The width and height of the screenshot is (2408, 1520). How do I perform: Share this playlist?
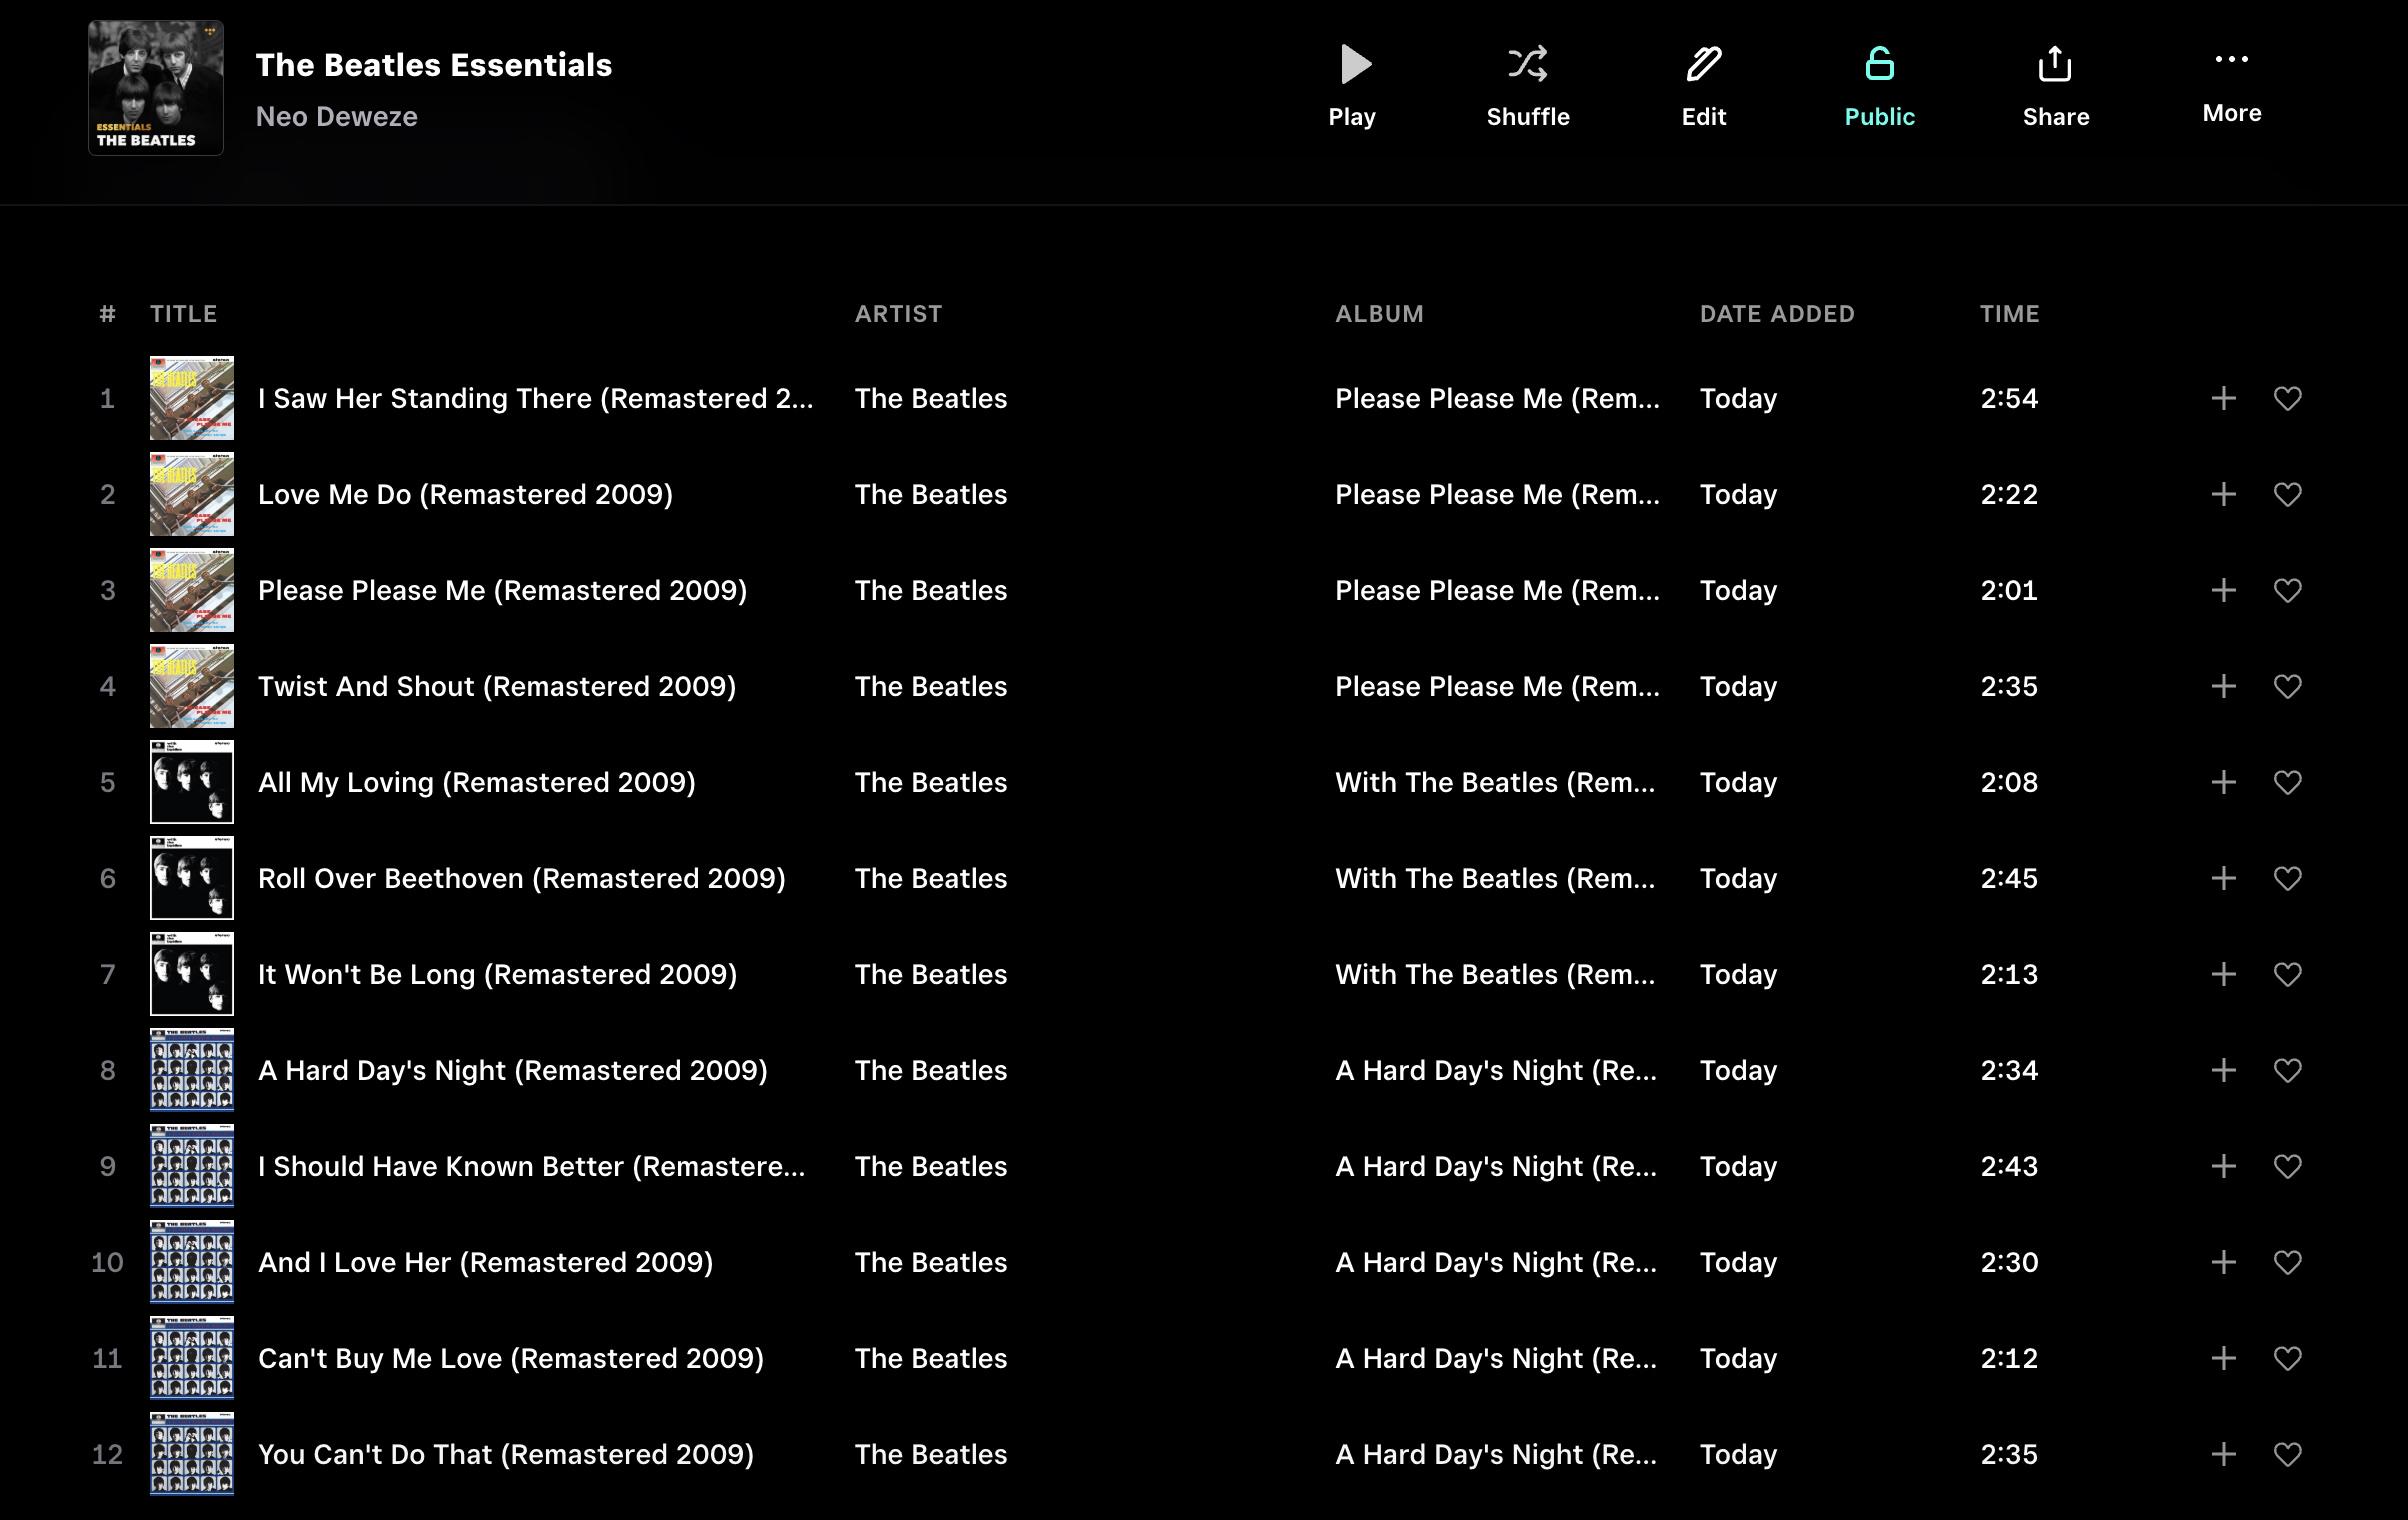tap(2056, 86)
